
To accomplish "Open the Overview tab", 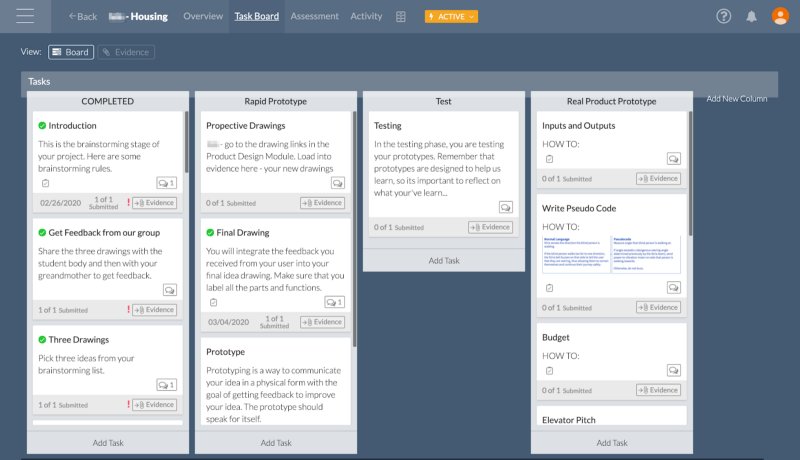I will pos(203,17).
